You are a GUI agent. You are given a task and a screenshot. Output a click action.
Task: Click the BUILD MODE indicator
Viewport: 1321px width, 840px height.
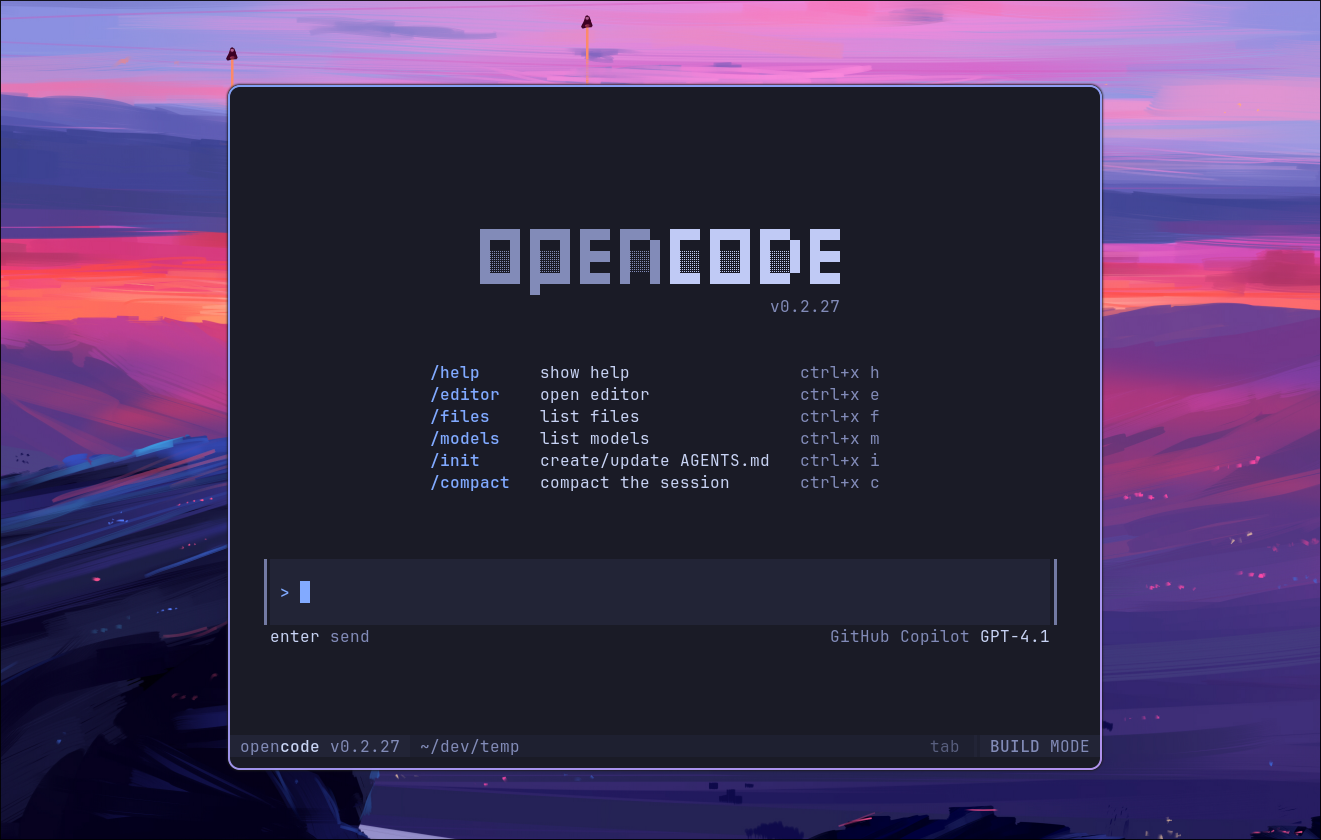pos(1040,747)
